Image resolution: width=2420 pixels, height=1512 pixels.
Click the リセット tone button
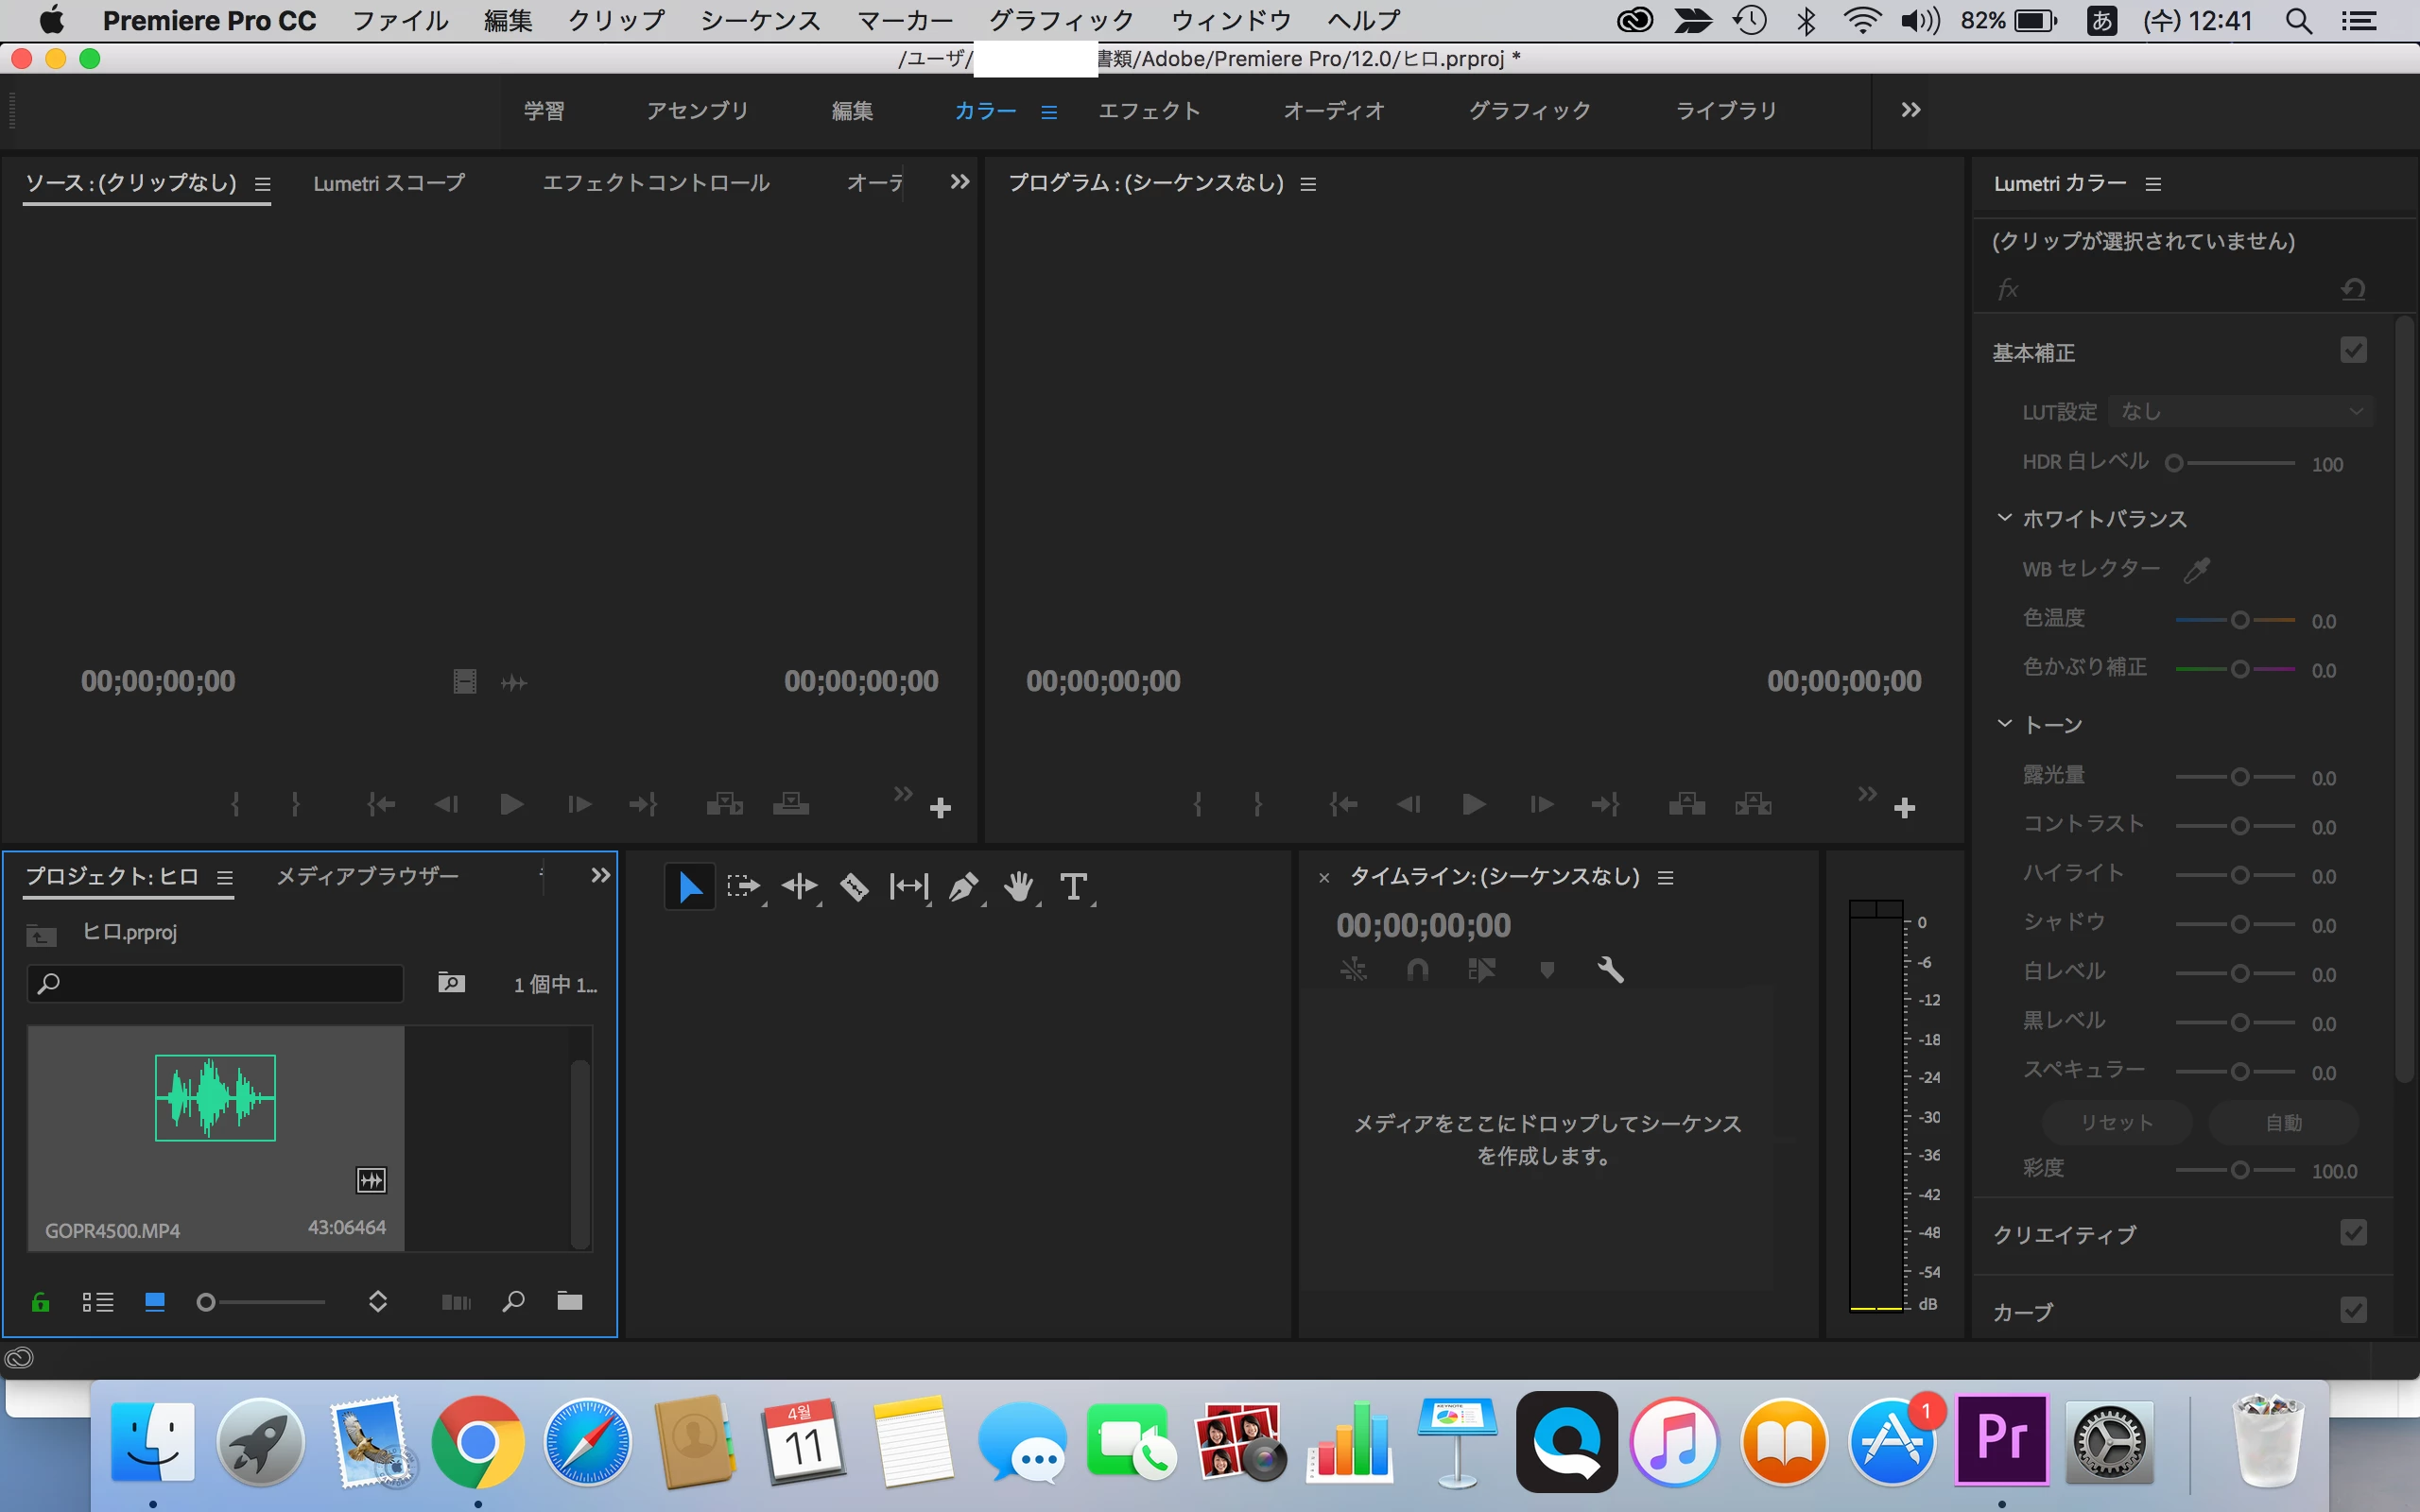coord(2116,1123)
